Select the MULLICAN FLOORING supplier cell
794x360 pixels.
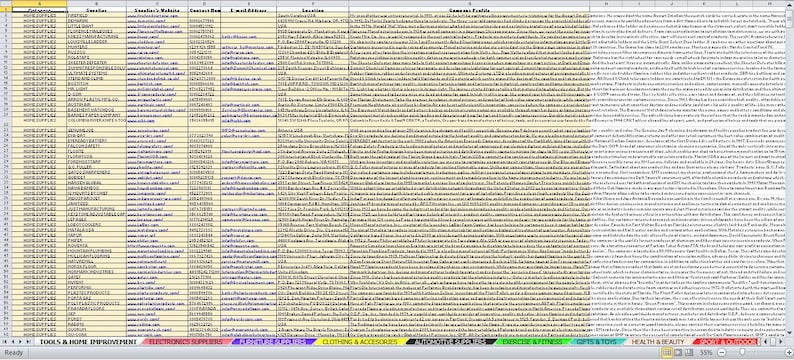coord(96,256)
